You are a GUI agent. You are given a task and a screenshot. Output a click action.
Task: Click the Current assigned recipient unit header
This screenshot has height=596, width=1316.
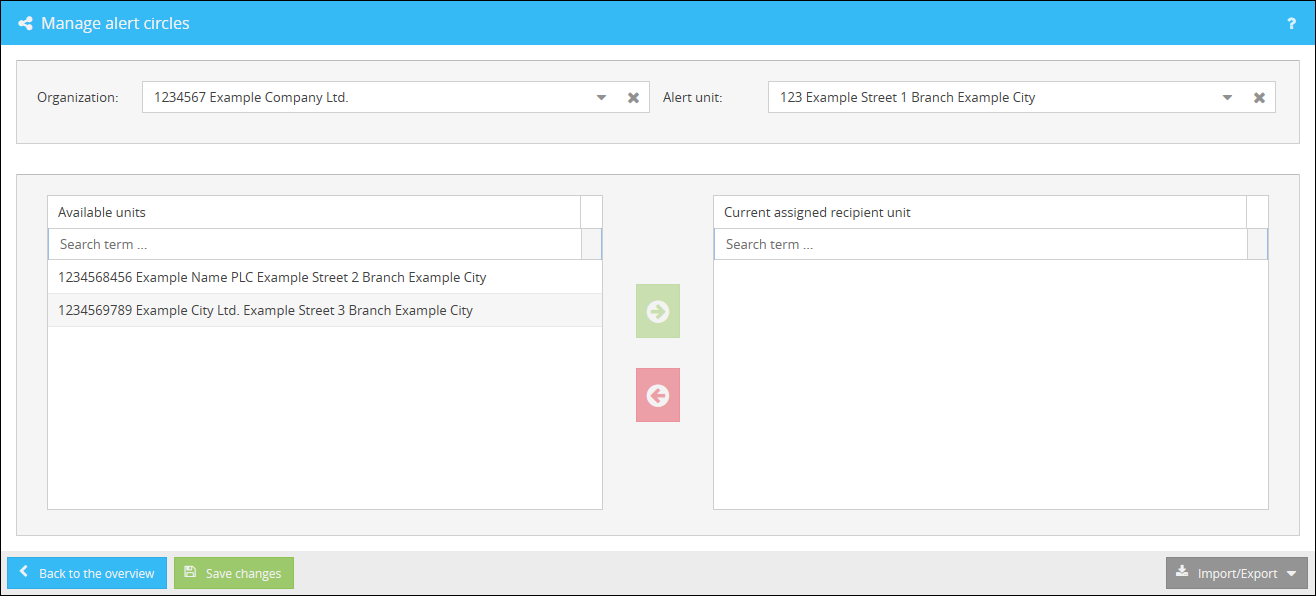[980, 212]
